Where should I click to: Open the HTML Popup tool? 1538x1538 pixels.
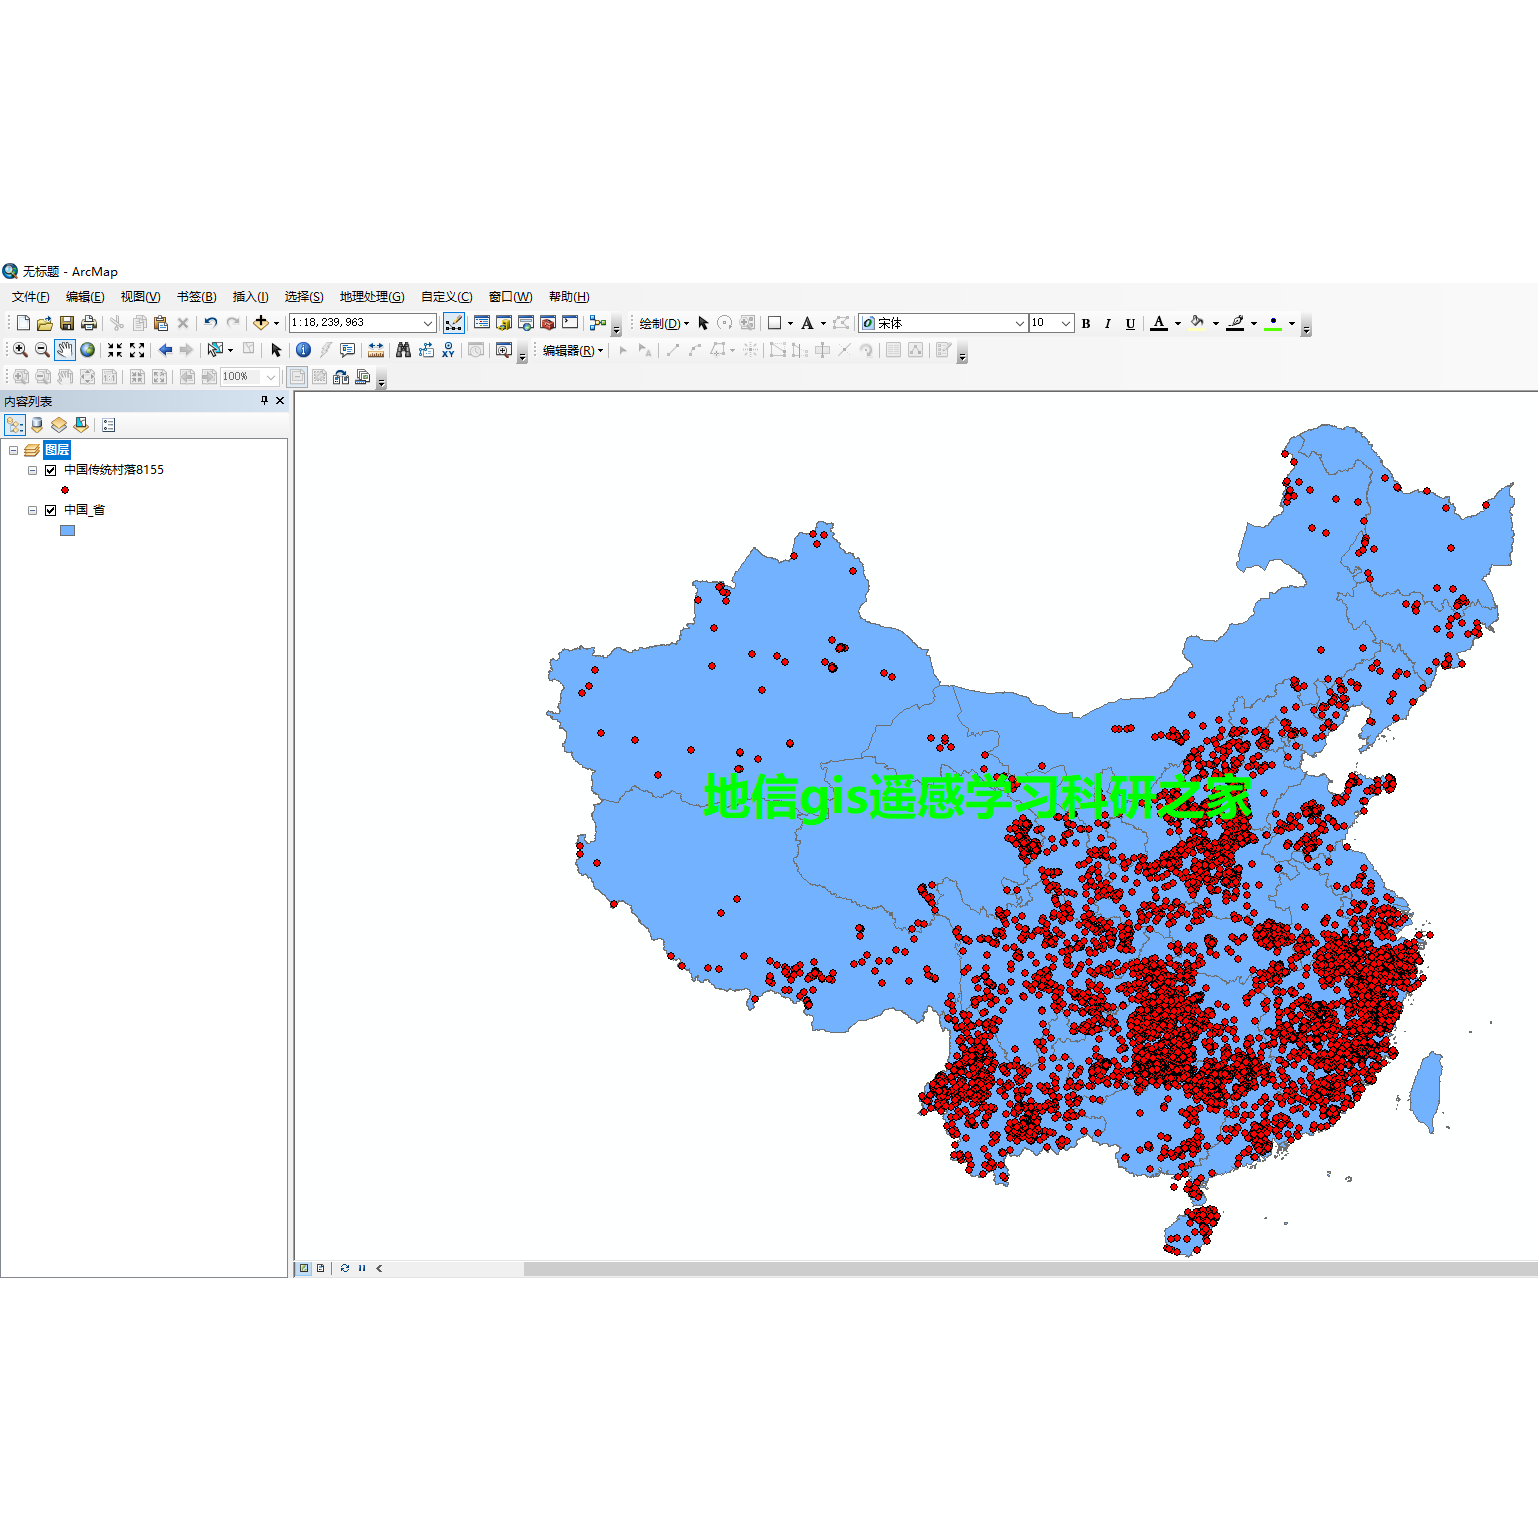[347, 350]
